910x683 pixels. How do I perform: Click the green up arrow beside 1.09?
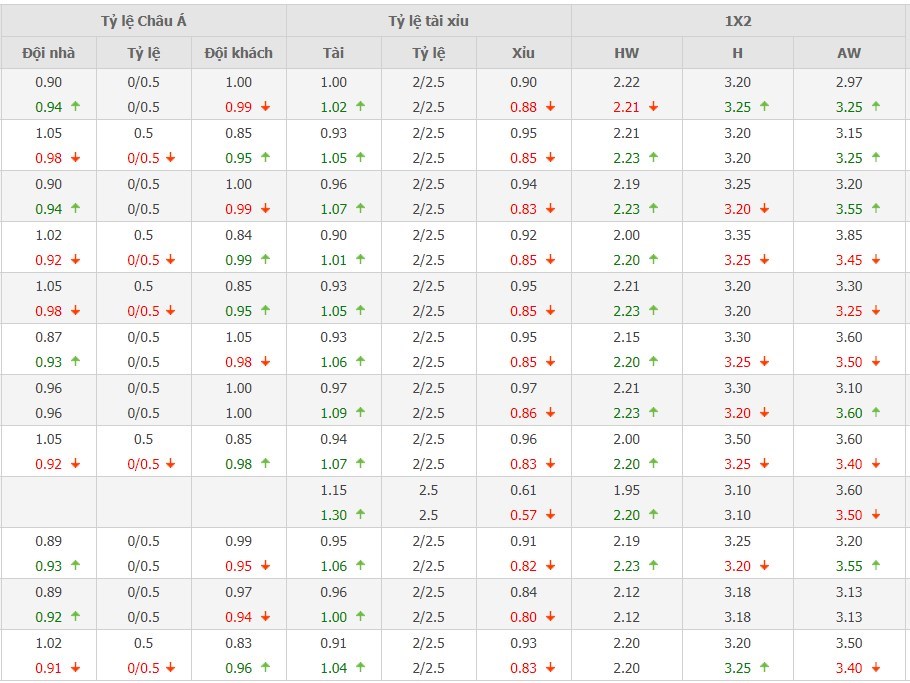[x=360, y=413]
